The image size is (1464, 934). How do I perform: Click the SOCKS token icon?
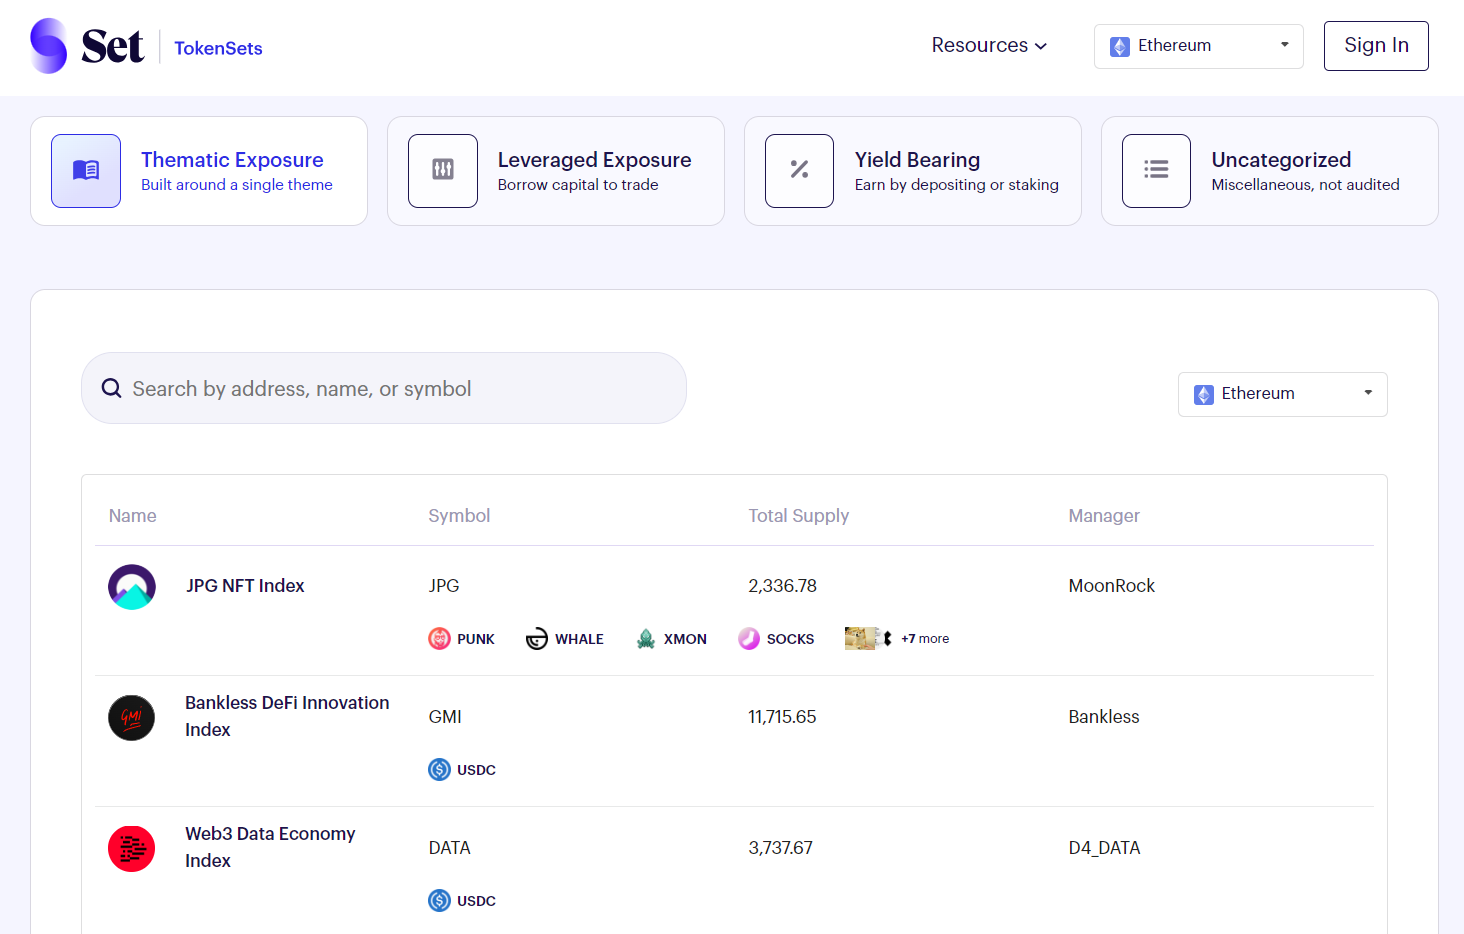[749, 639]
